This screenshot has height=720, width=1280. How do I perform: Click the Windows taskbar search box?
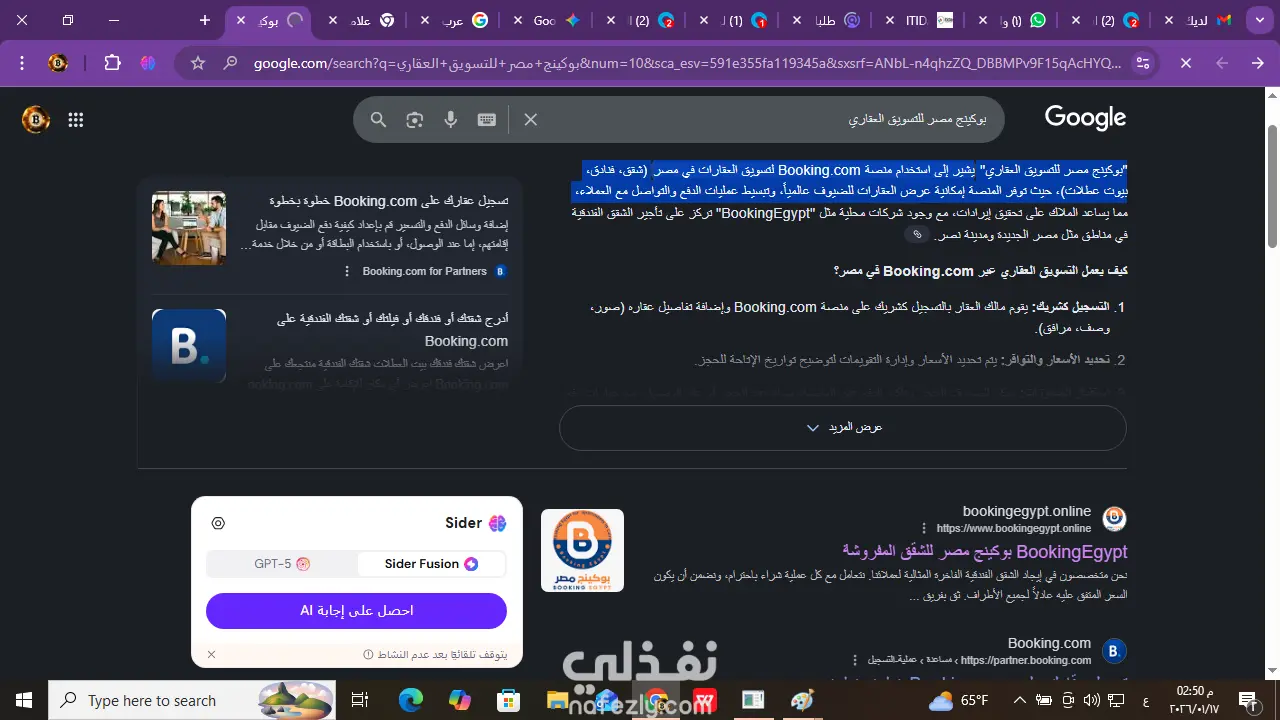coord(193,700)
